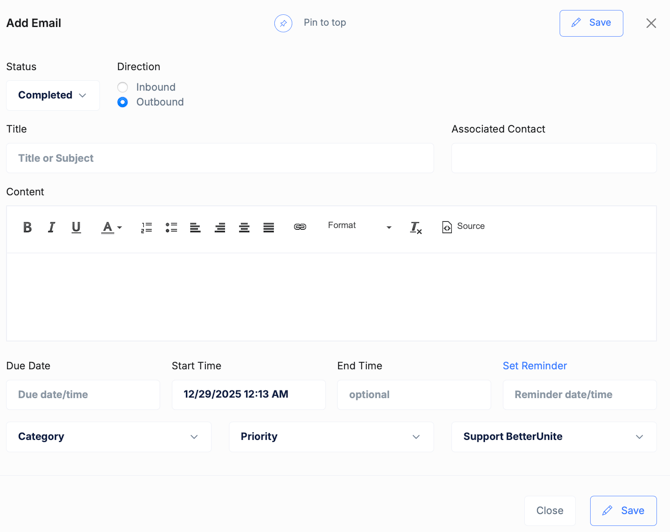Open the Priority dropdown
The height and width of the screenshot is (532, 670).
click(x=331, y=437)
